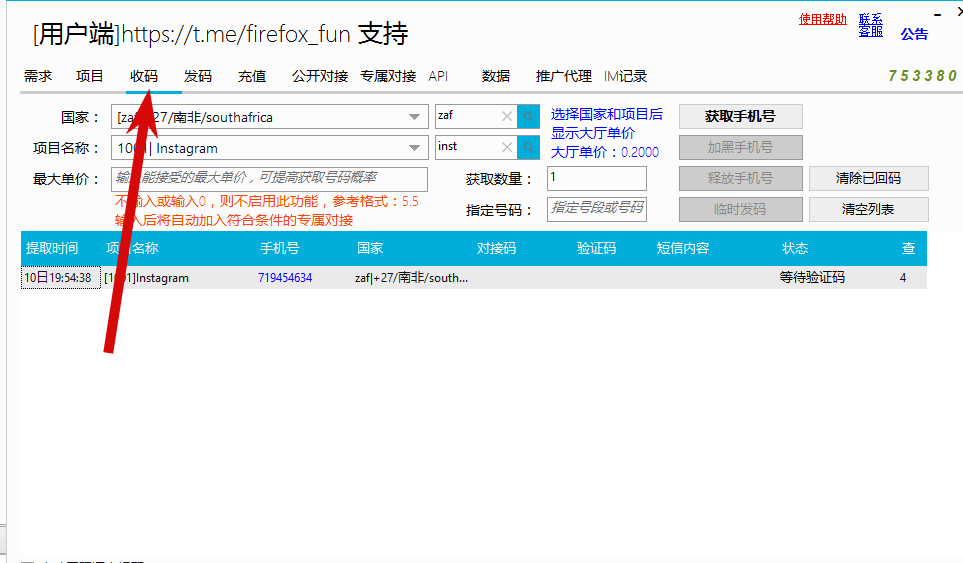This screenshot has height=563, width=963.
Task: Click the 手机号 column header
Action: click(279, 248)
